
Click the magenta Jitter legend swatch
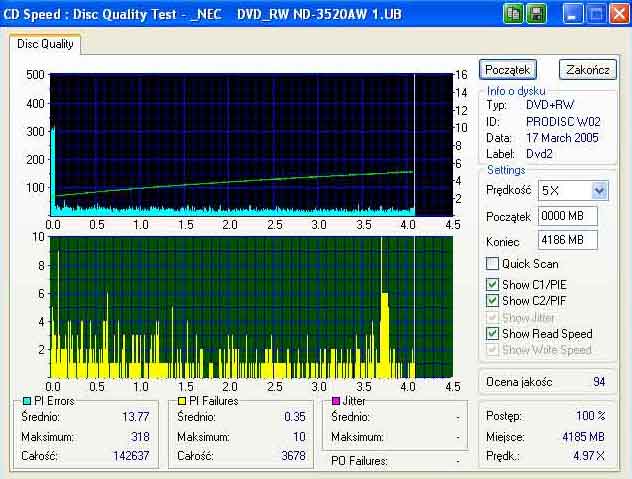336,401
